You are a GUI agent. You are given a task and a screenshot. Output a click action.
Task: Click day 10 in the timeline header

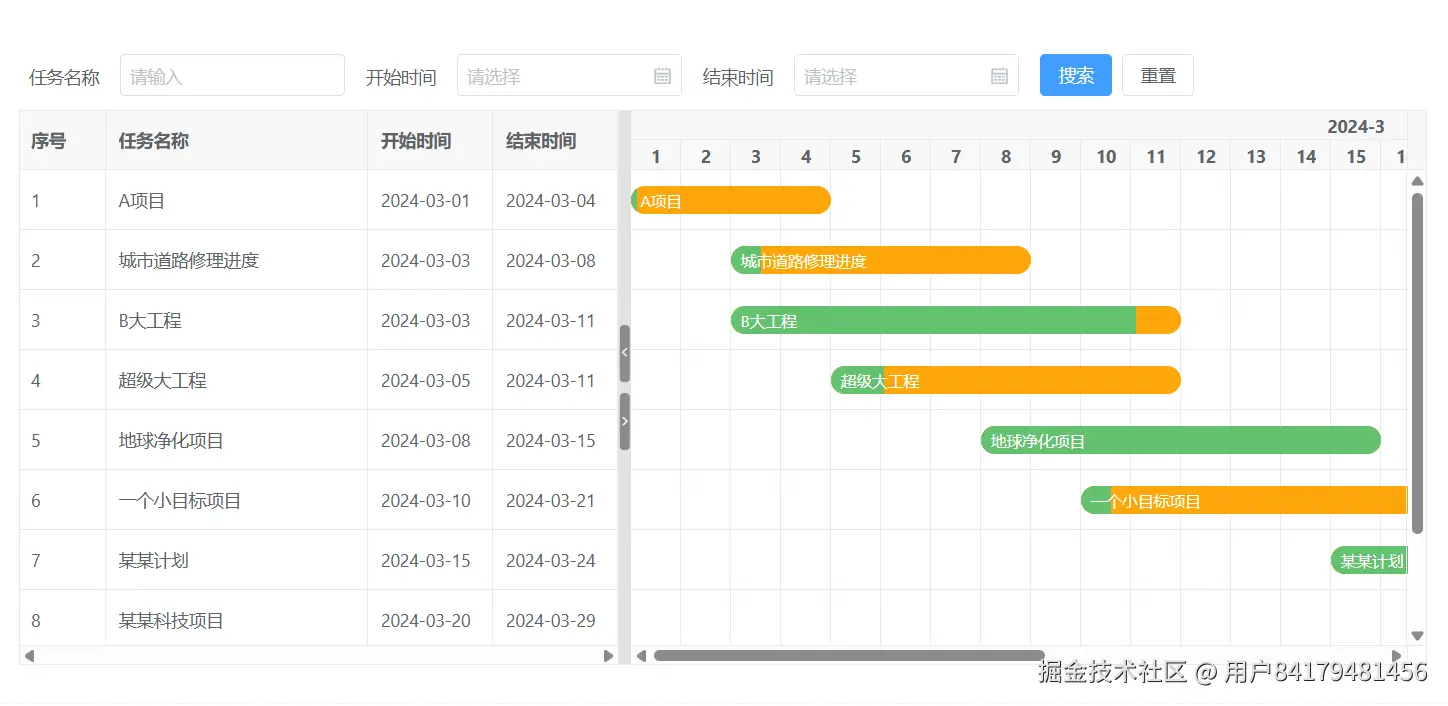click(1106, 156)
